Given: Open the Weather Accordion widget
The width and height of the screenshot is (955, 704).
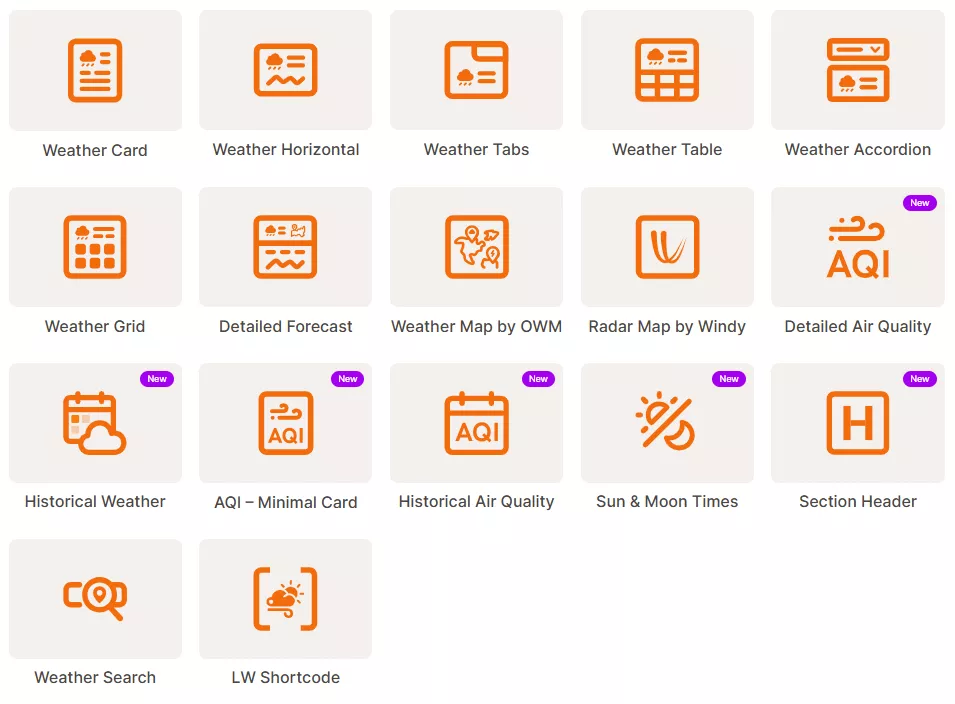Looking at the screenshot, I should [x=857, y=69].
